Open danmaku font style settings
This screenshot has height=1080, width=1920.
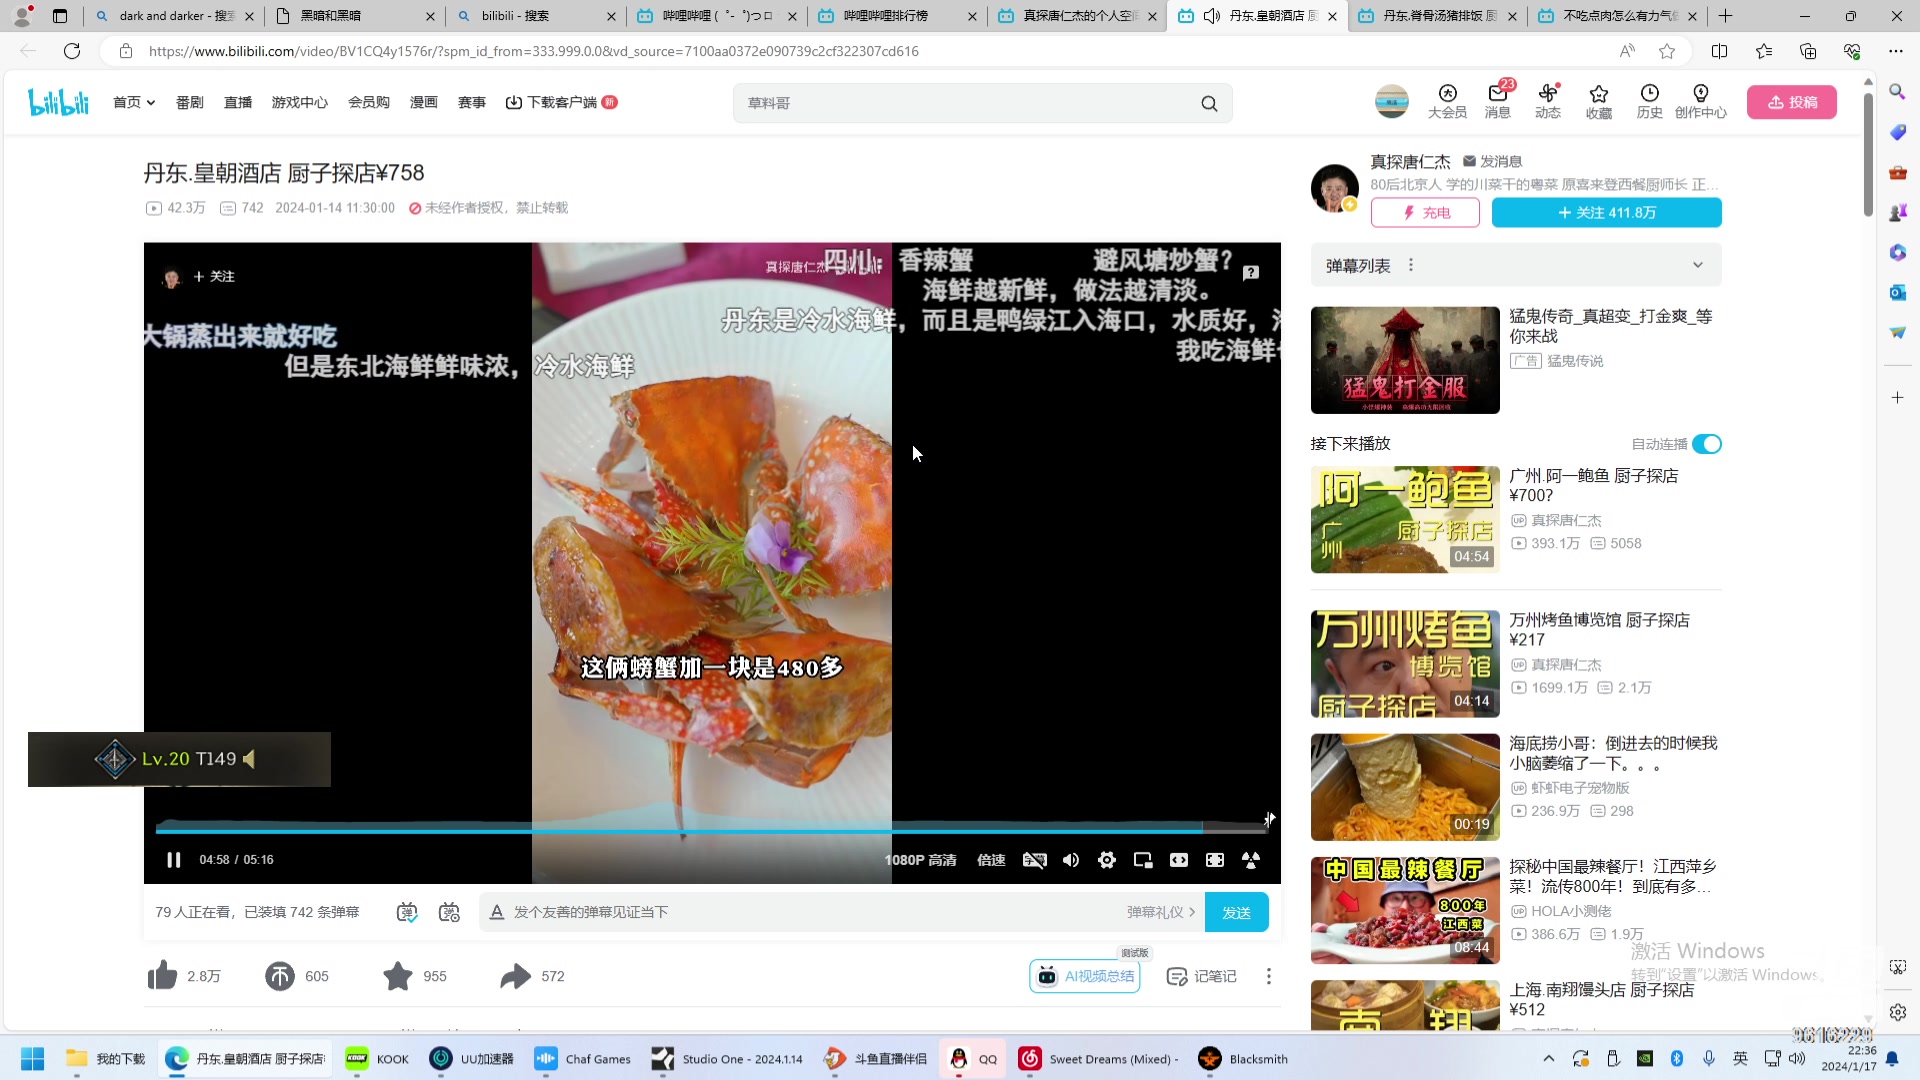click(x=497, y=912)
